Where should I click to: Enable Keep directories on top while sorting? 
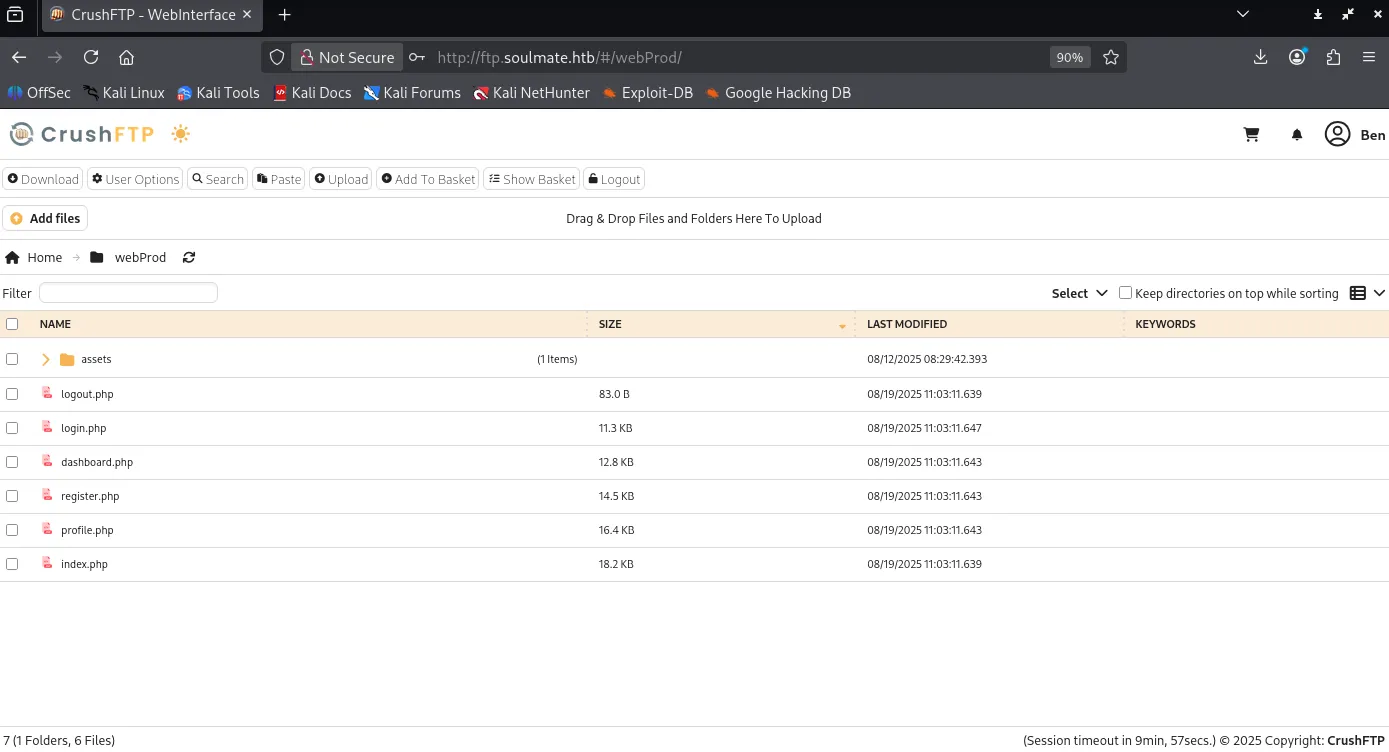pyautogui.click(x=1125, y=293)
